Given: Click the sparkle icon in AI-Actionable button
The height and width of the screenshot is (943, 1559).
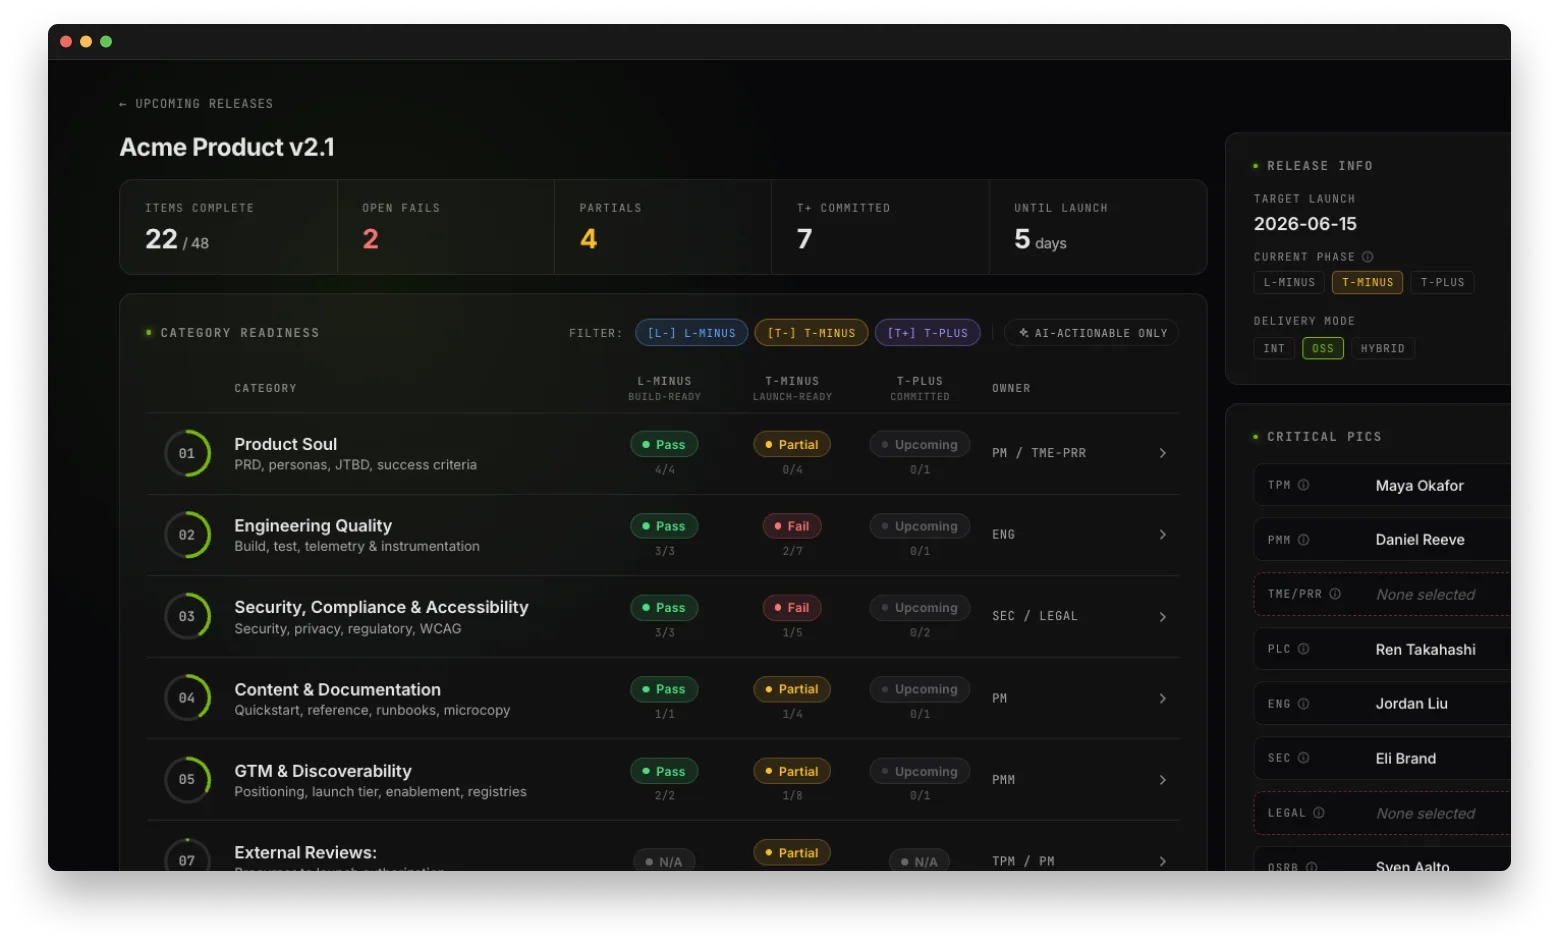Looking at the screenshot, I should pyautogui.click(x=1023, y=333).
